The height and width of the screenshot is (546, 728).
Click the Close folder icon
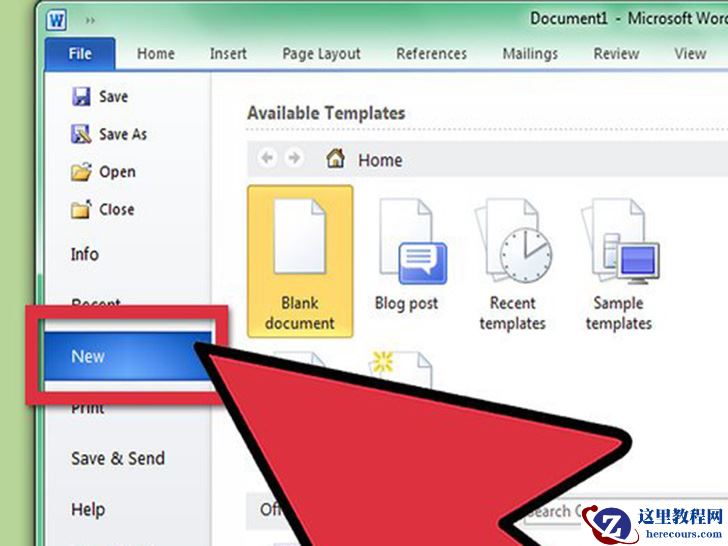click(81, 209)
